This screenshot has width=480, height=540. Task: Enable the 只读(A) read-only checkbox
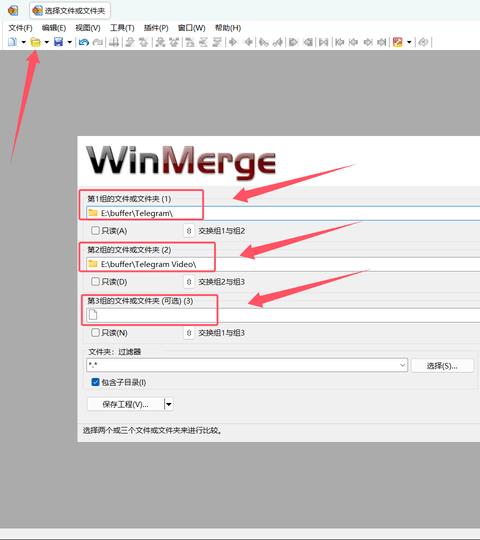[95, 230]
